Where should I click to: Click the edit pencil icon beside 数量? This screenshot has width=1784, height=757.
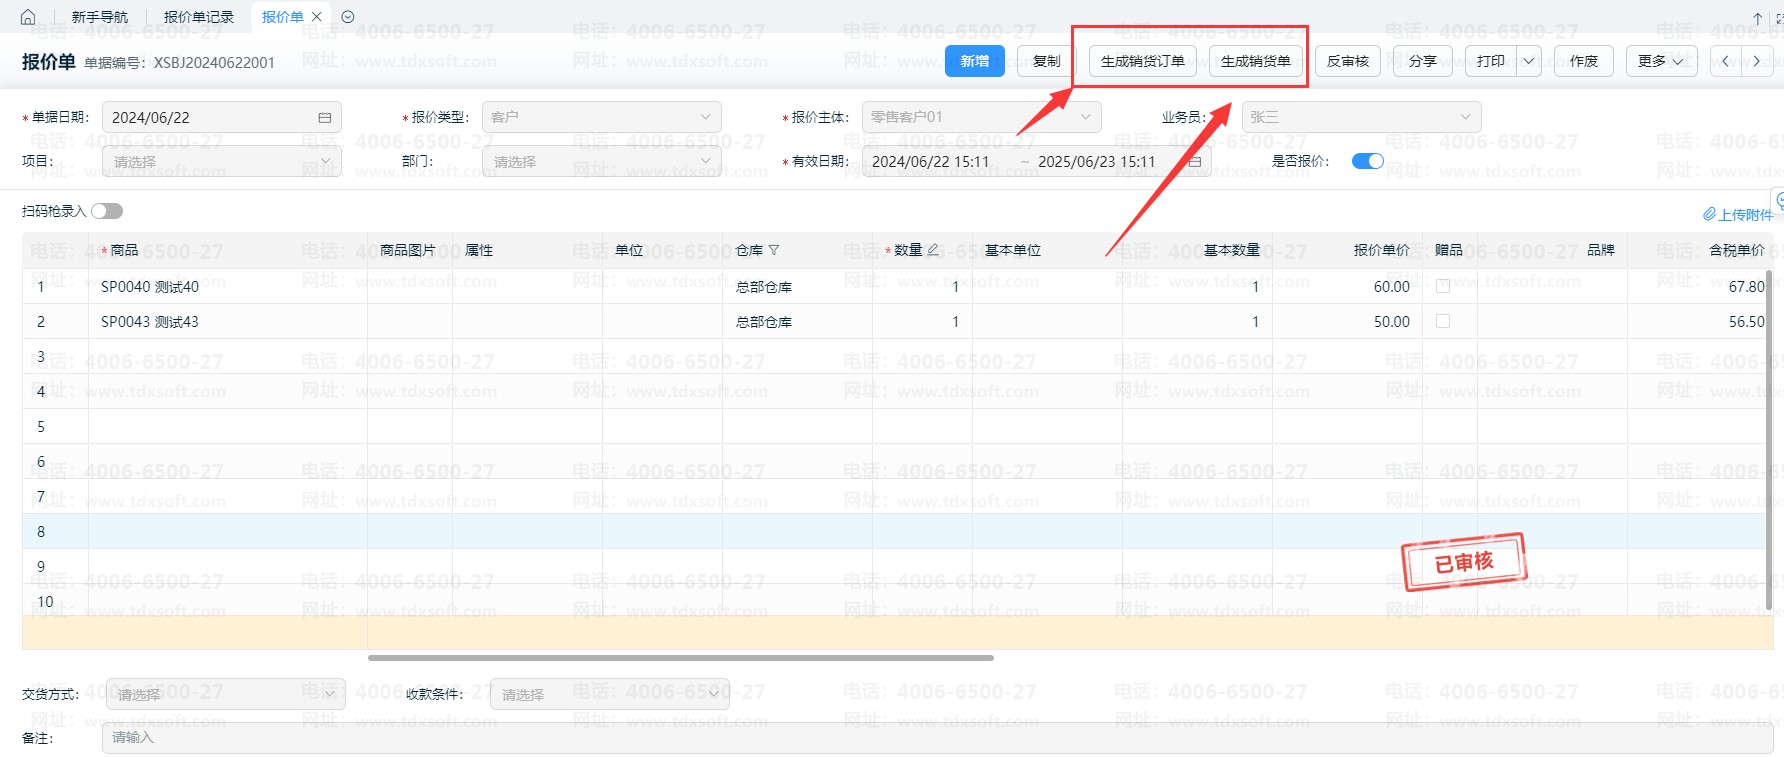point(933,250)
